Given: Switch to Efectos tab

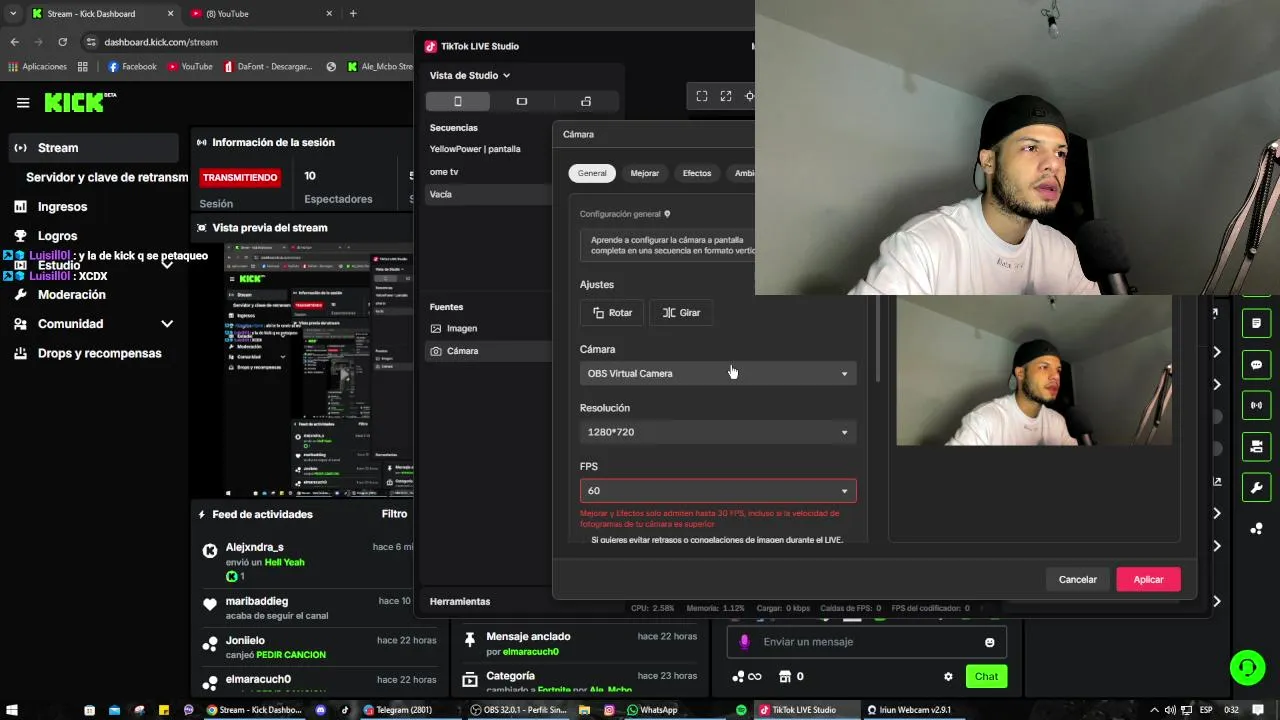Looking at the screenshot, I should [697, 173].
